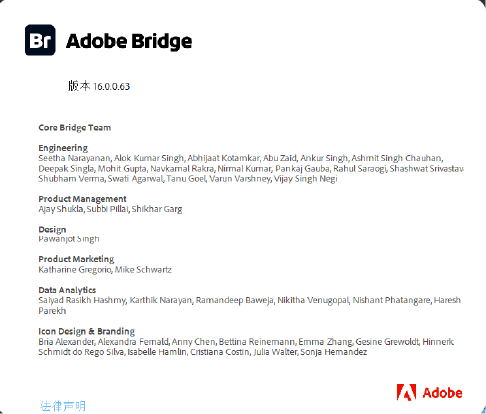Click the red Adobe logo icon
The height and width of the screenshot is (414, 486).
pos(406,392)
